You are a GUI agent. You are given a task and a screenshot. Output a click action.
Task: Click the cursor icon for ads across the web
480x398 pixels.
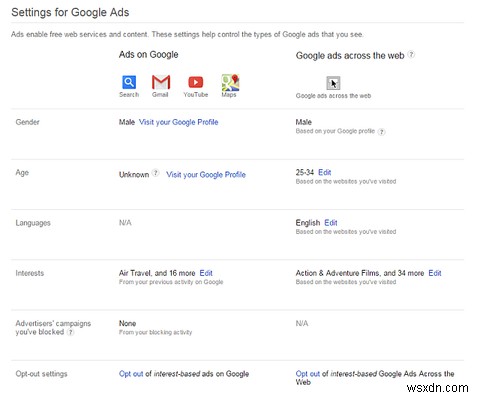[x=333, y=83]
